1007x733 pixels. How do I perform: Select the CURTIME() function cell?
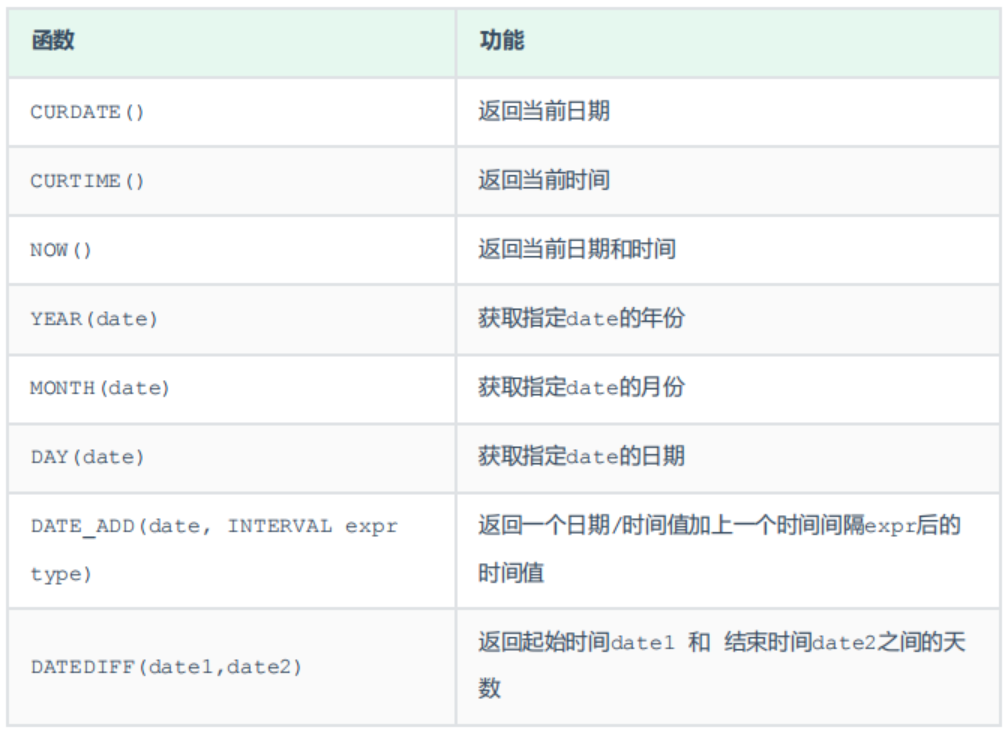click(x=88, y=181)
